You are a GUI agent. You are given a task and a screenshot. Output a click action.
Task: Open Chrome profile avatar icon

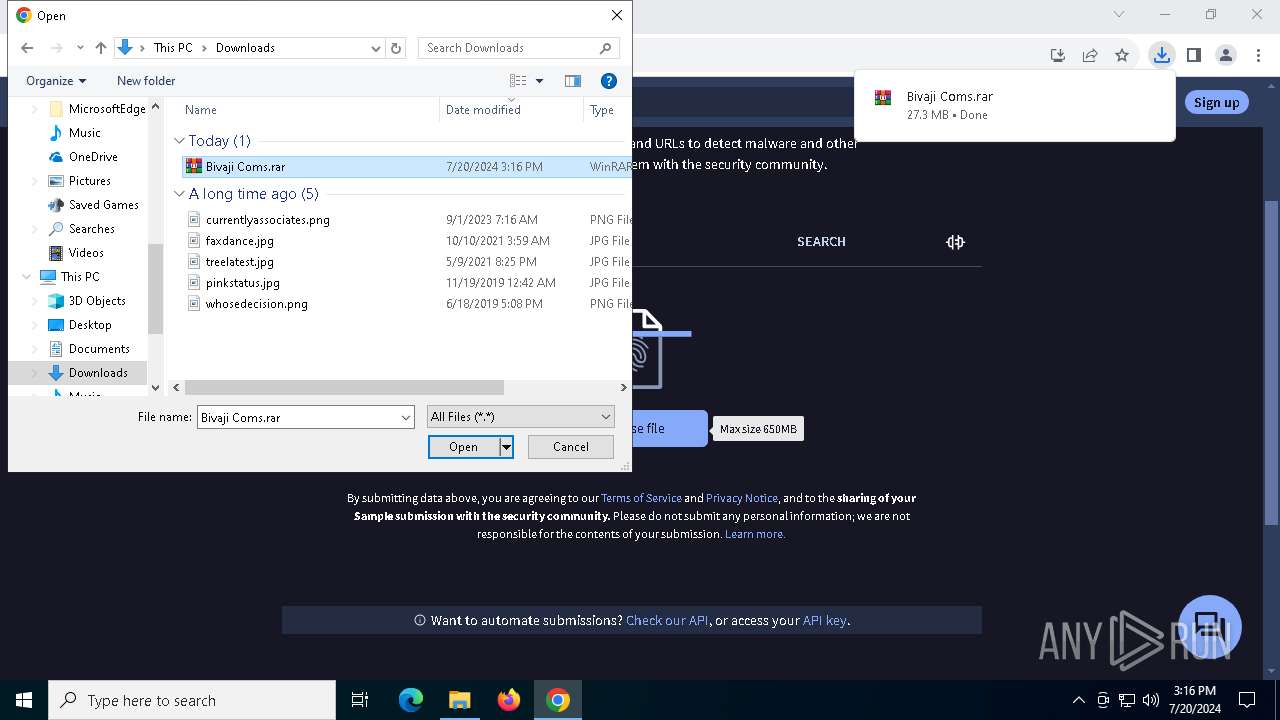tap(1226, 55)
